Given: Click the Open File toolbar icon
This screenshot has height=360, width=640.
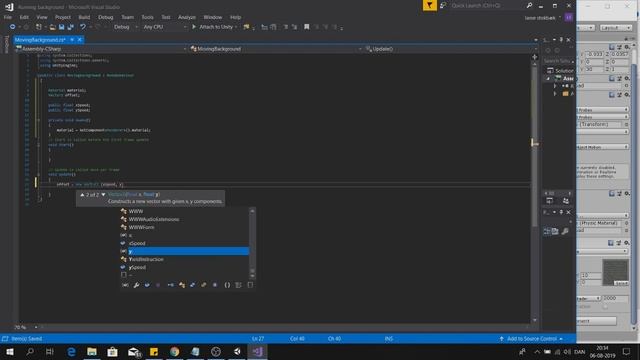Looking at the screenshot, I should pyautogui.click(x=52, y=27).
